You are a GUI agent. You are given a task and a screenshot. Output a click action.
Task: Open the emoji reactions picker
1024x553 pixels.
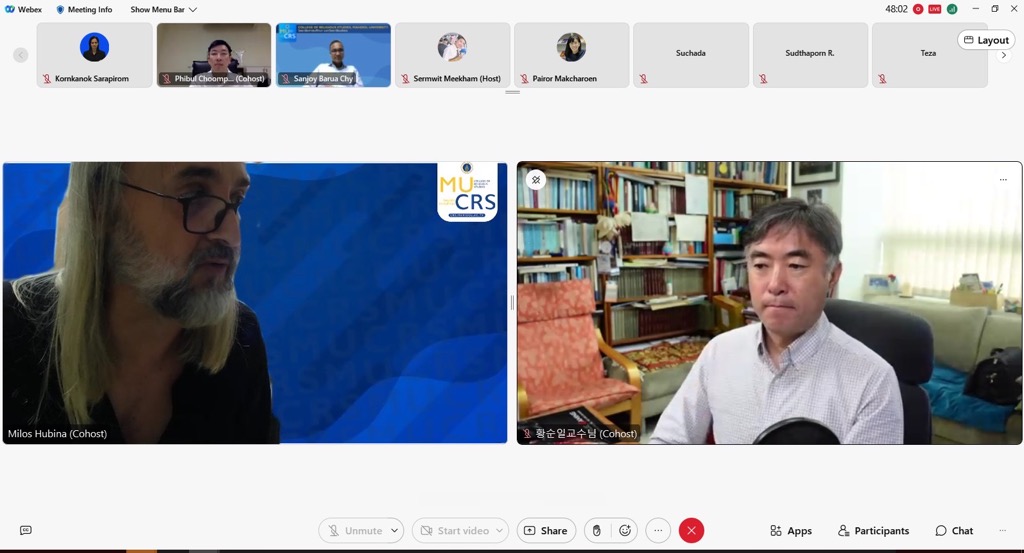(x=625, y=531)
